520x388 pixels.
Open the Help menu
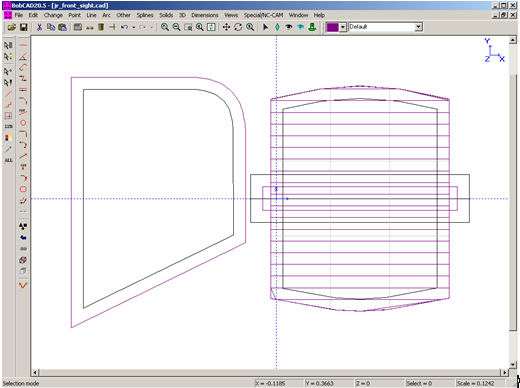pyautogui.click(x=319, y=15)
